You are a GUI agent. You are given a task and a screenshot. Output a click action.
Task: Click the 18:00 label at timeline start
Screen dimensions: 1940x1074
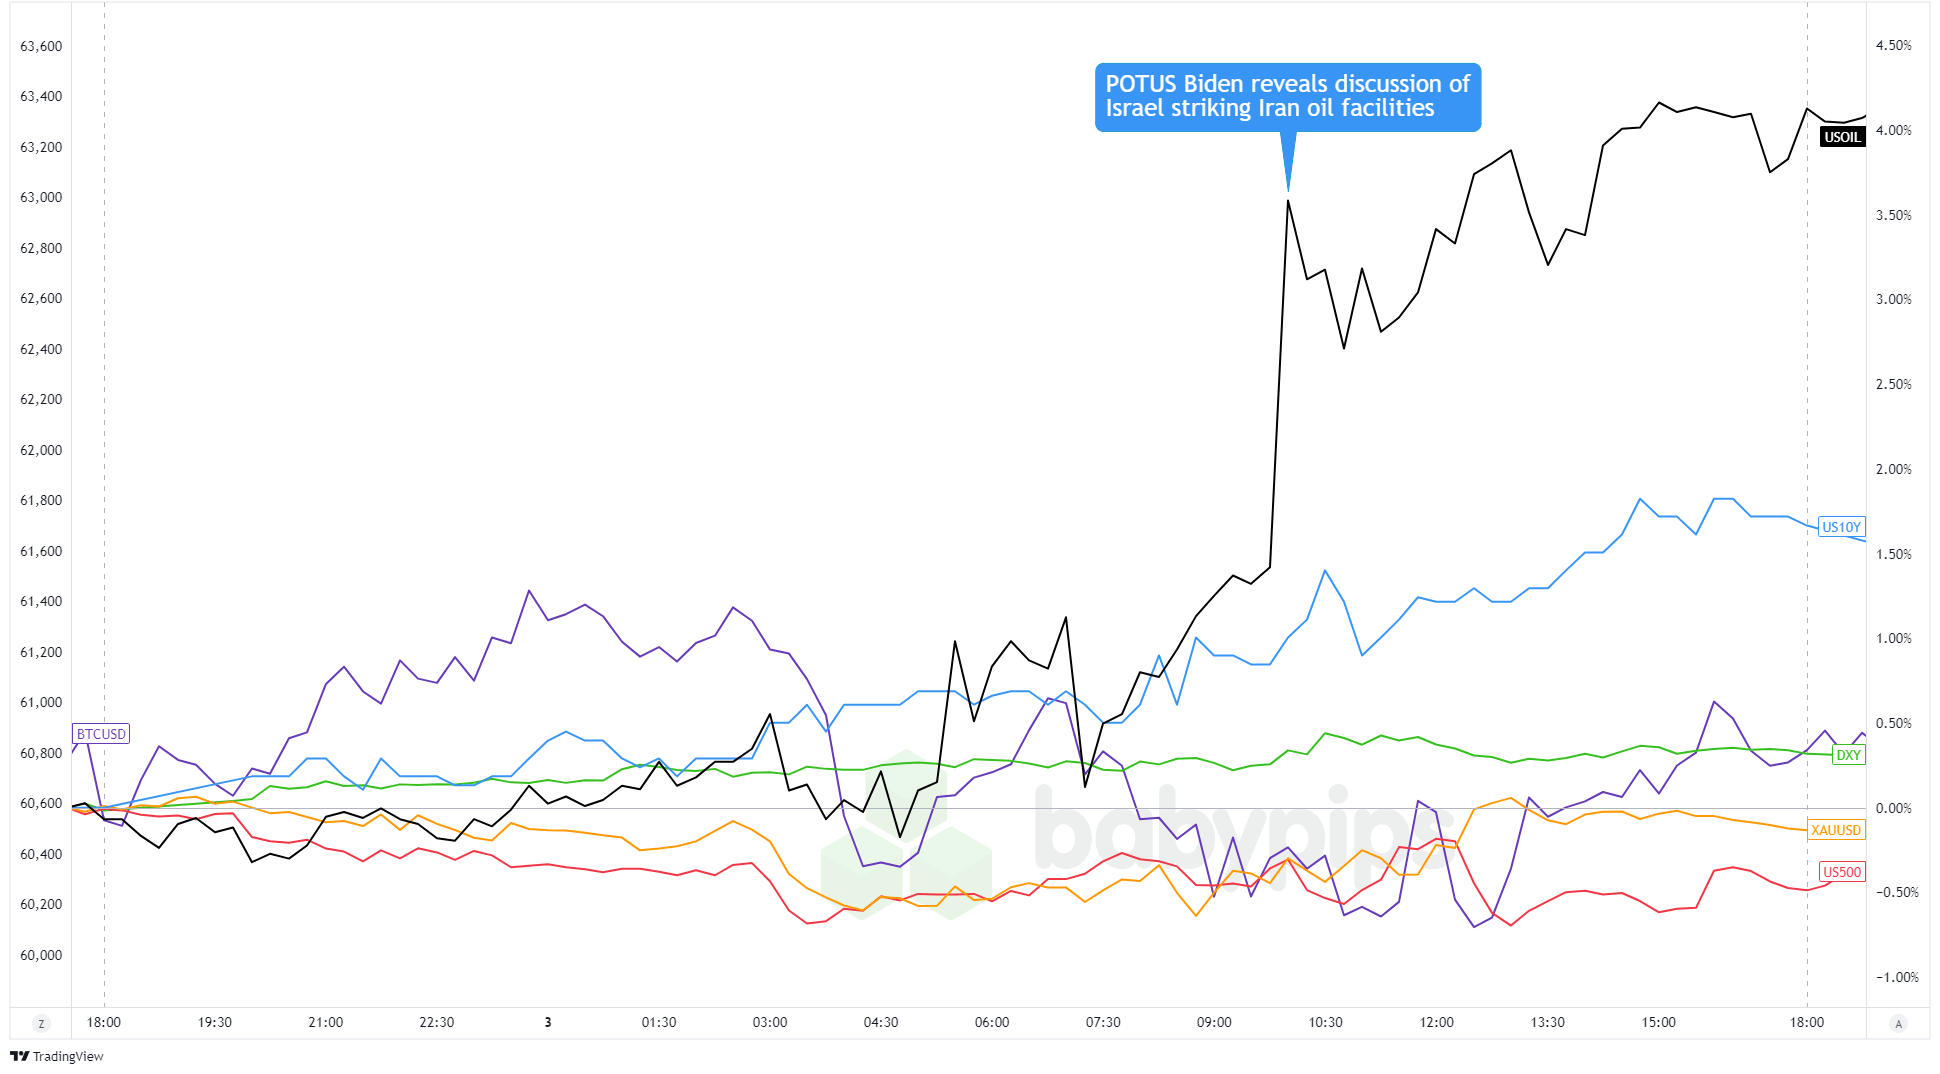(x=104, y=1022)
